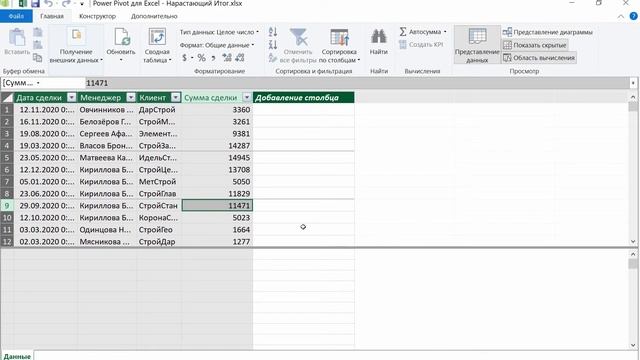The height and width of the screenshot is (360, 640).
Task: Select the cell with value 1277
Action: pyautogui.click(x=217, y=242)
